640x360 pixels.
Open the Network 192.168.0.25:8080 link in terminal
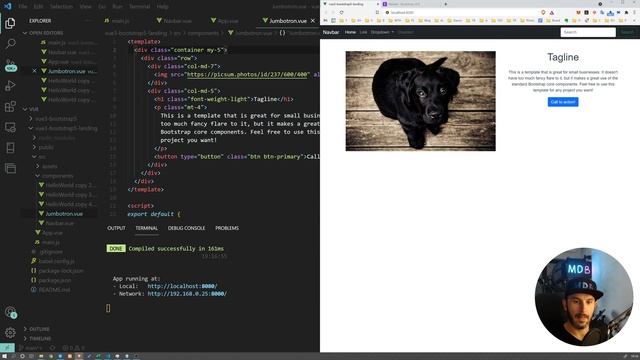point(187,293)
